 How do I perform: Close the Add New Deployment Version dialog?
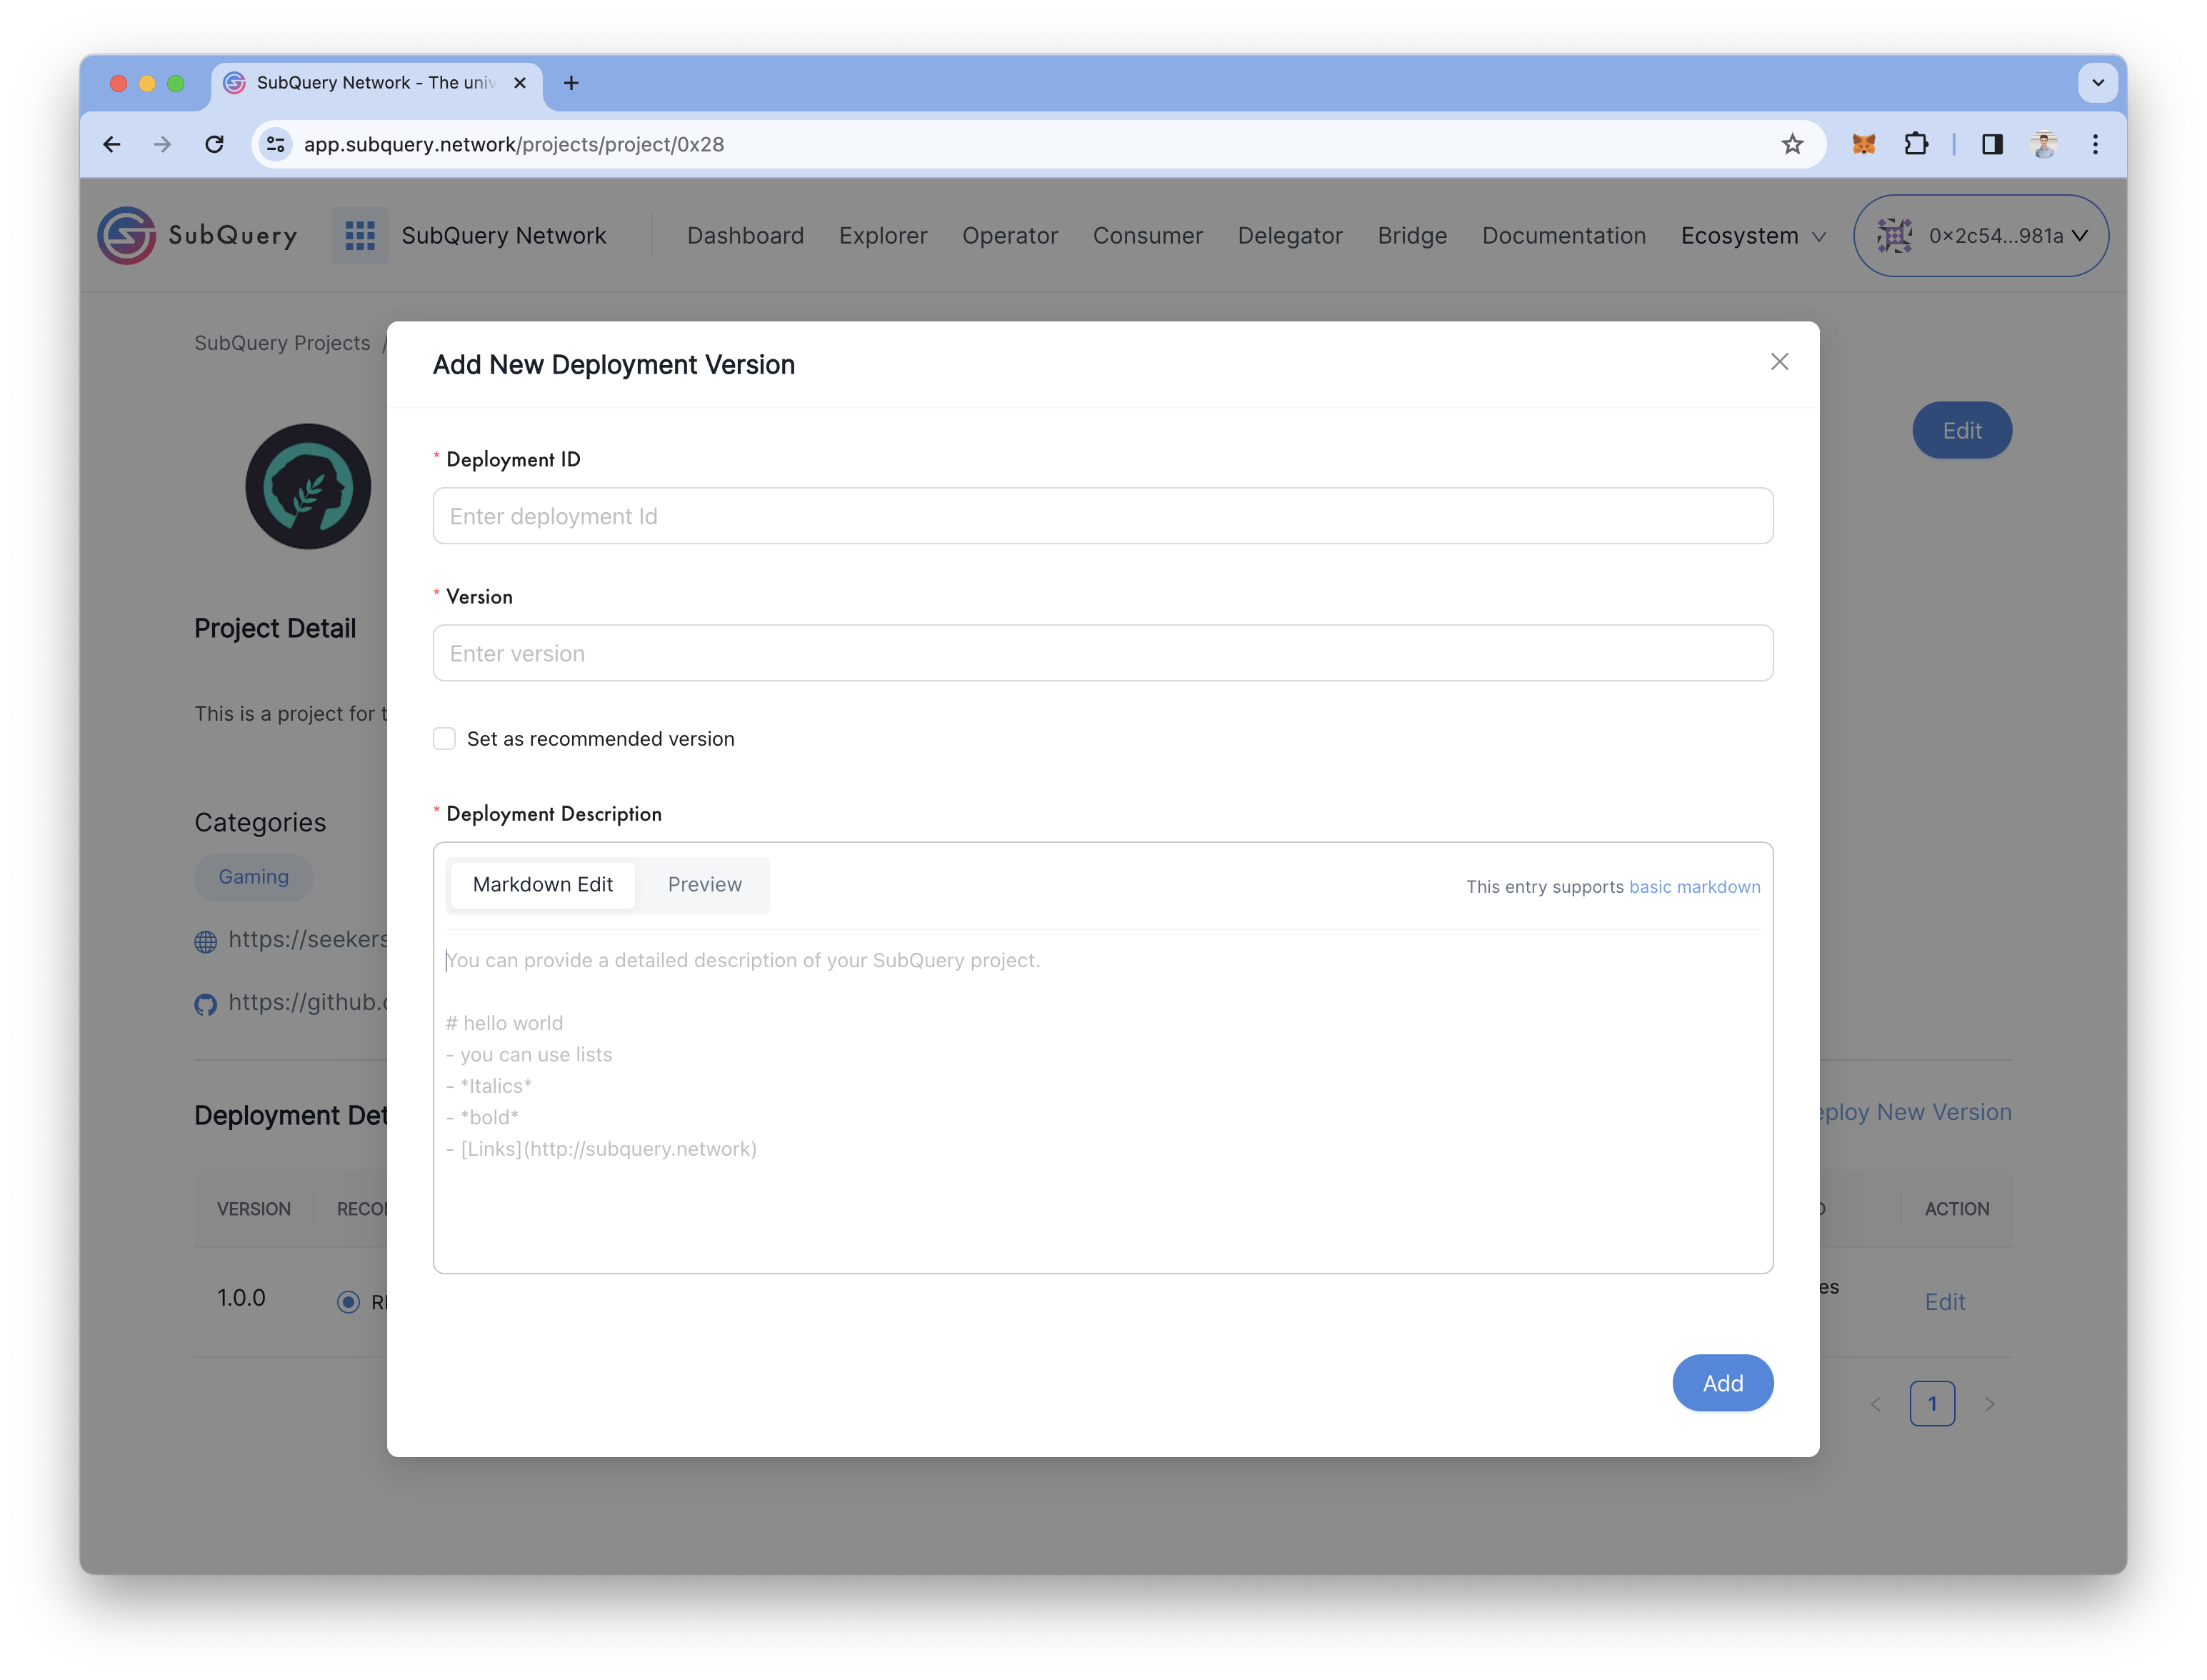(1780, 361)
